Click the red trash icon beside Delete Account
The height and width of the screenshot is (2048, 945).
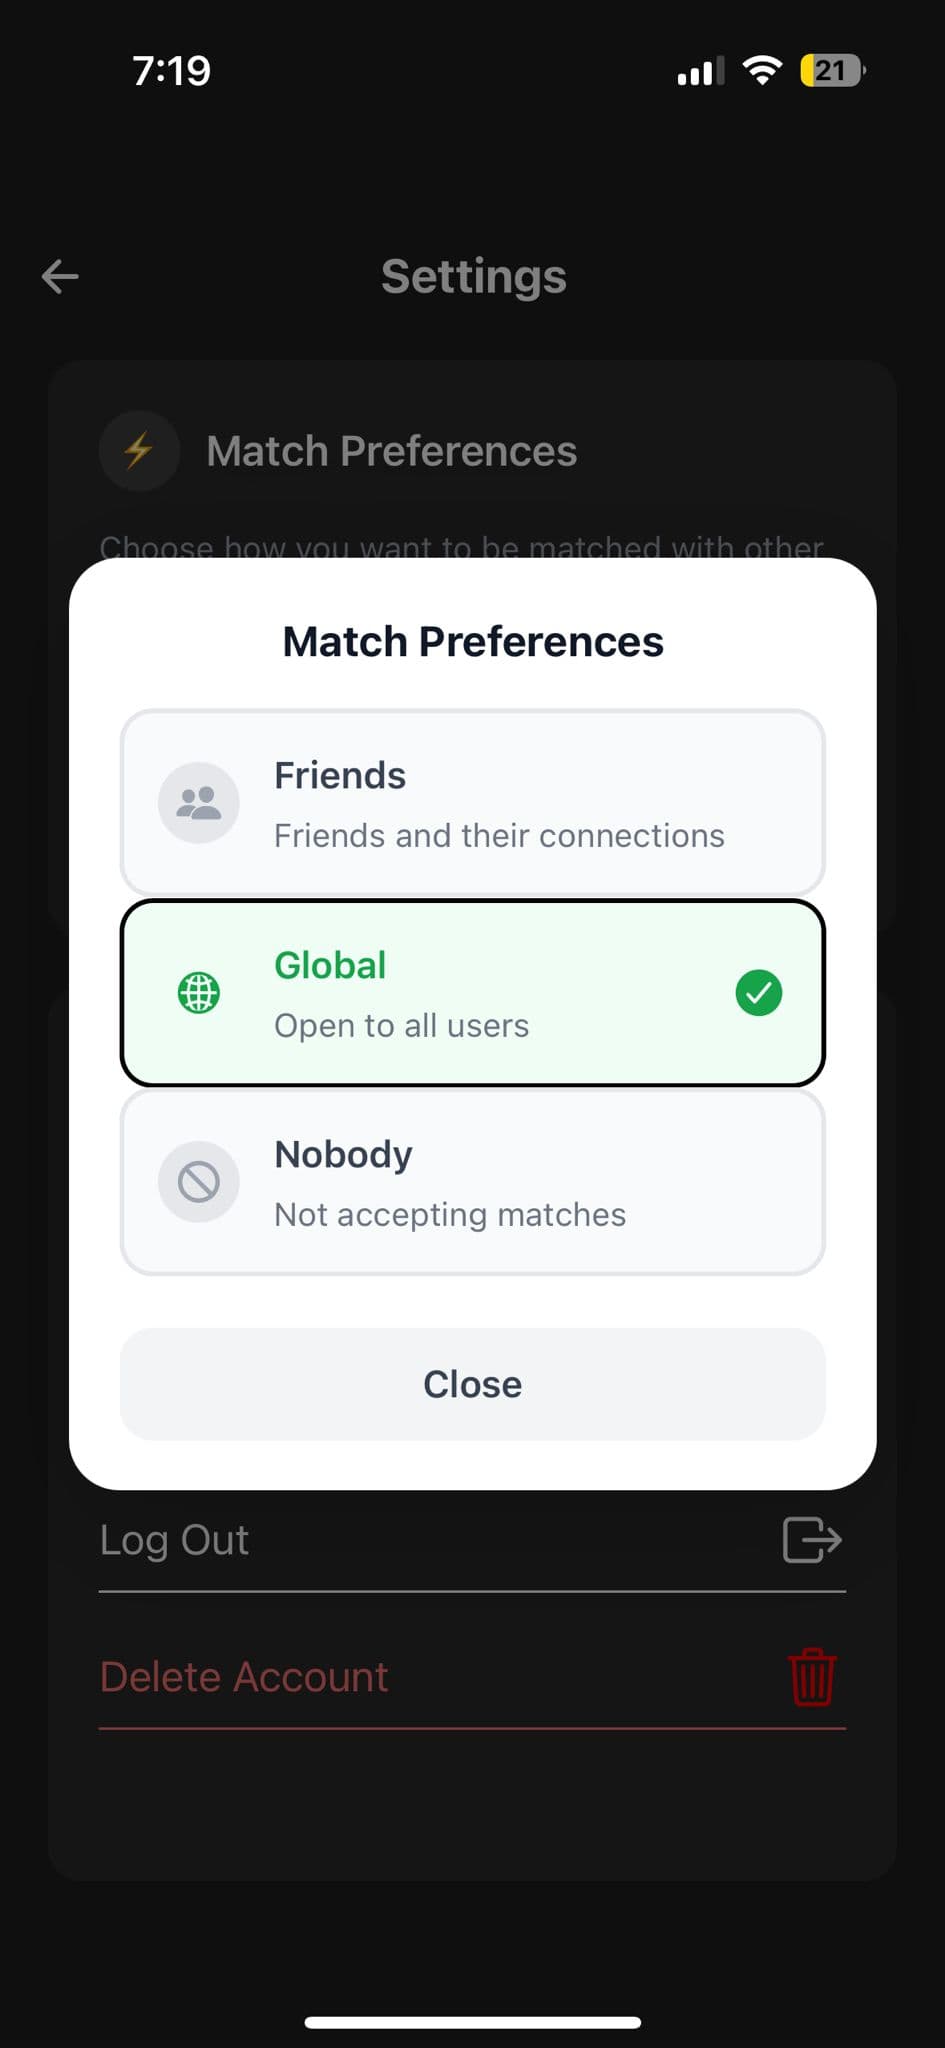(x=812, y=1676)
